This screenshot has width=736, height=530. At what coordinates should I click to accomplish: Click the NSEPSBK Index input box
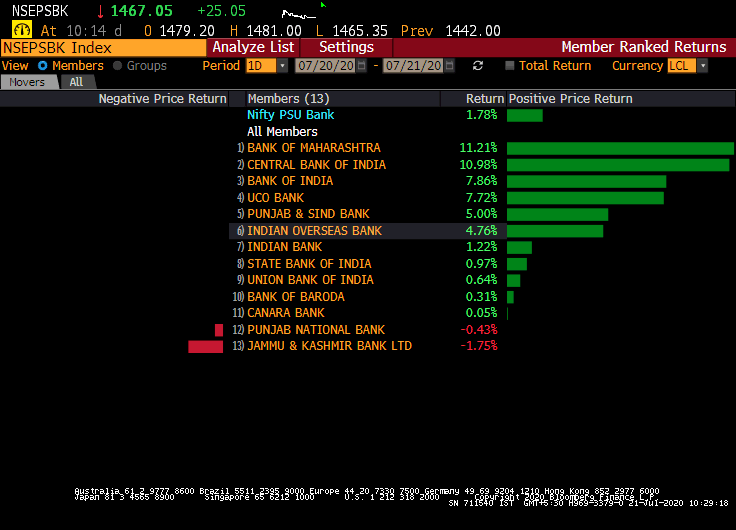click(103, 47)
